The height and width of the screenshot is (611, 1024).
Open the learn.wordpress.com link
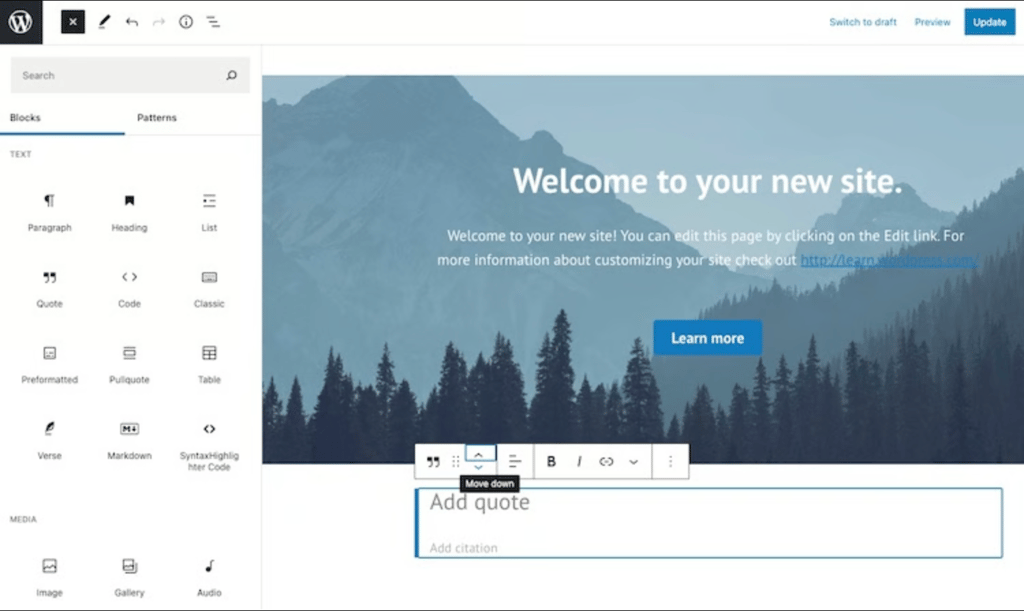[889, 260]
